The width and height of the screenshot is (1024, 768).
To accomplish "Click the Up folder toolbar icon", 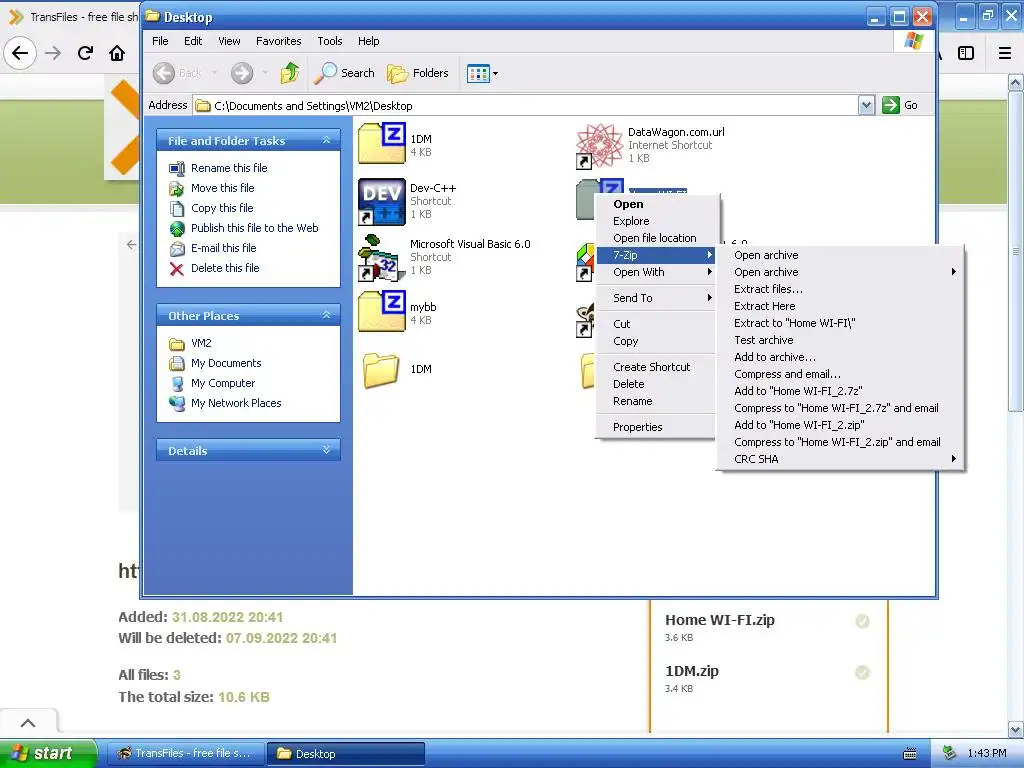I will click(x=289, y=73).
